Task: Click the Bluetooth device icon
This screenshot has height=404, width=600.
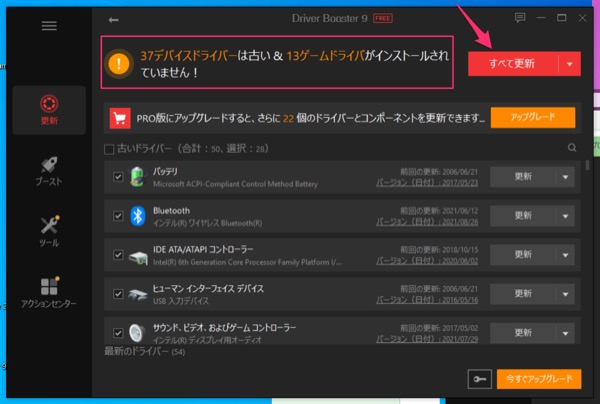Action: click(x=137, y=216)
